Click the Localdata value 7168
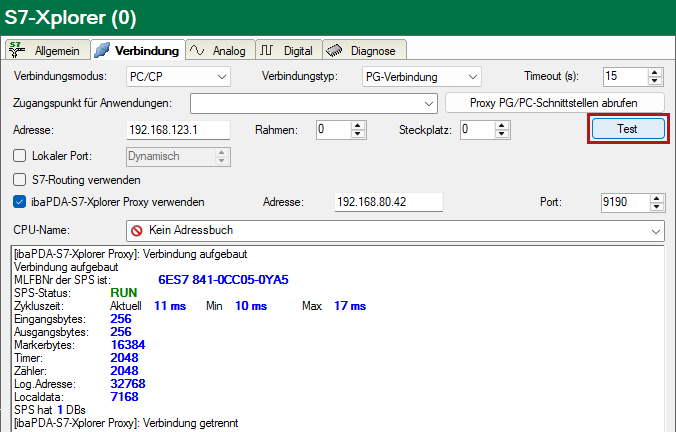The height and width of the screenshot is (432, 676). click(125, 397)
